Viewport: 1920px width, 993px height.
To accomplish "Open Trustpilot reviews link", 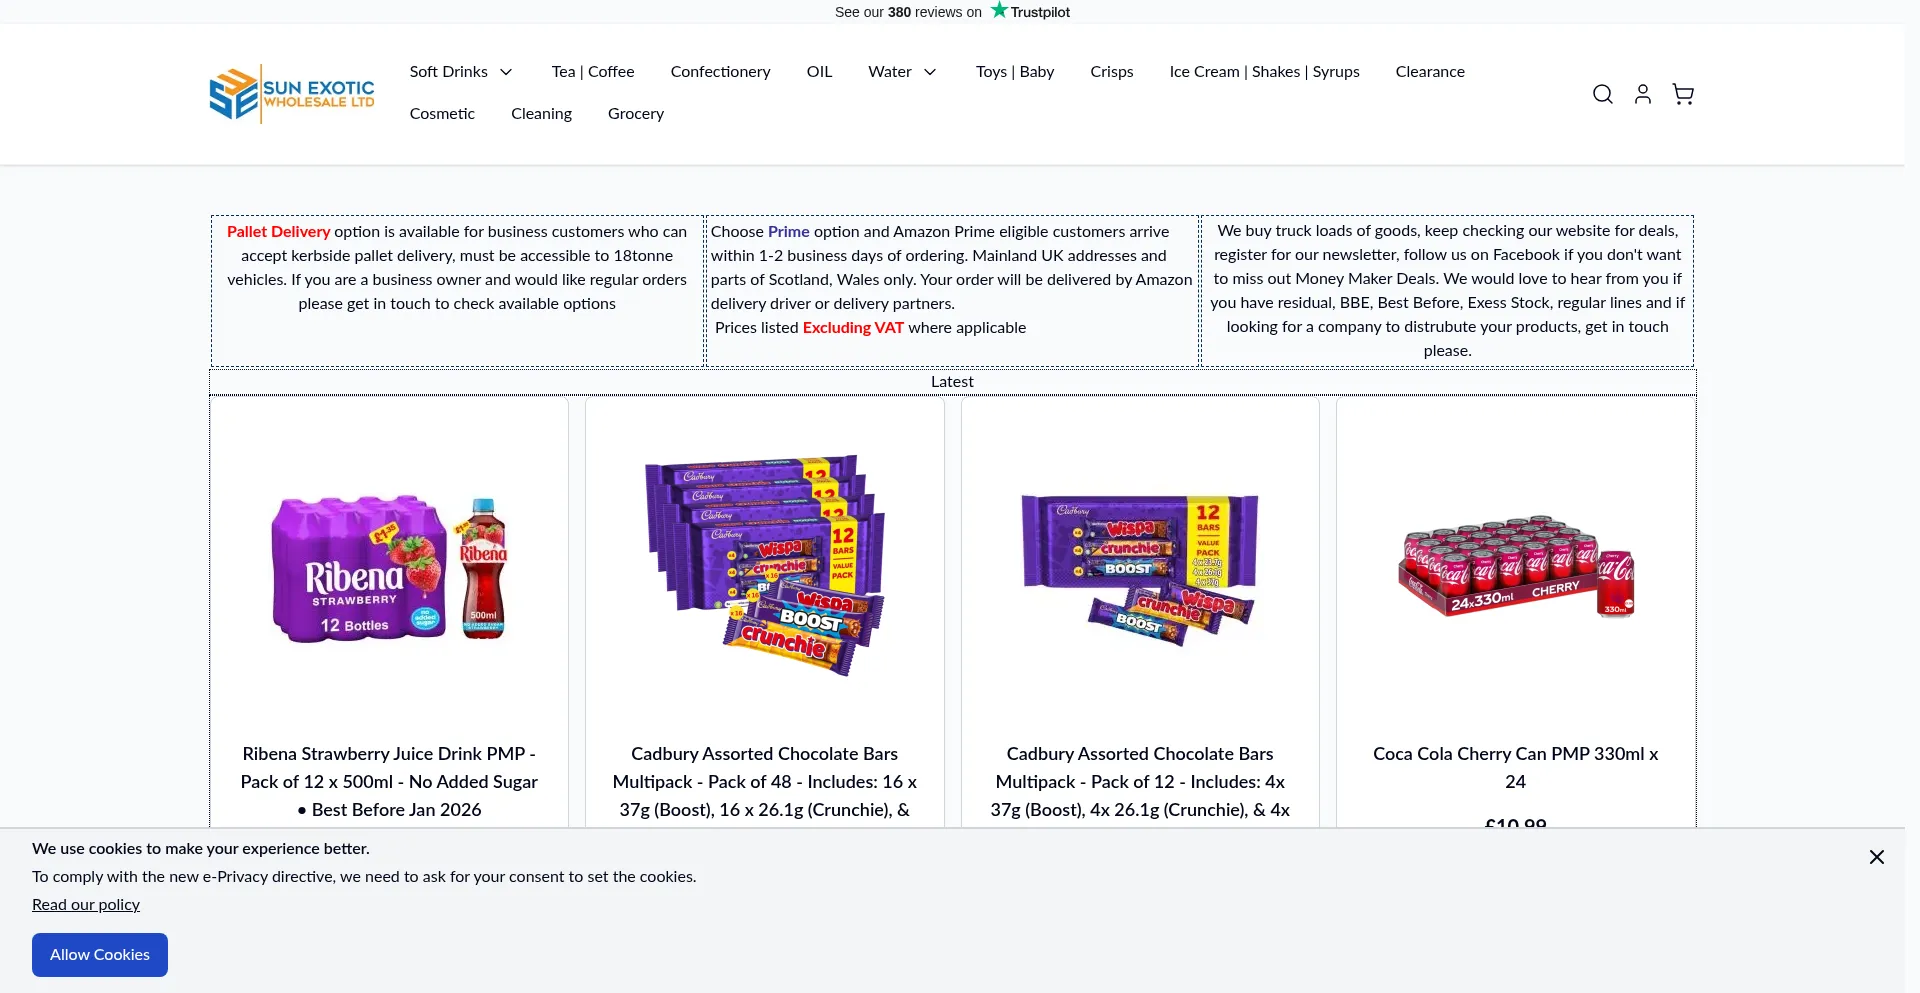I will 952,12.
